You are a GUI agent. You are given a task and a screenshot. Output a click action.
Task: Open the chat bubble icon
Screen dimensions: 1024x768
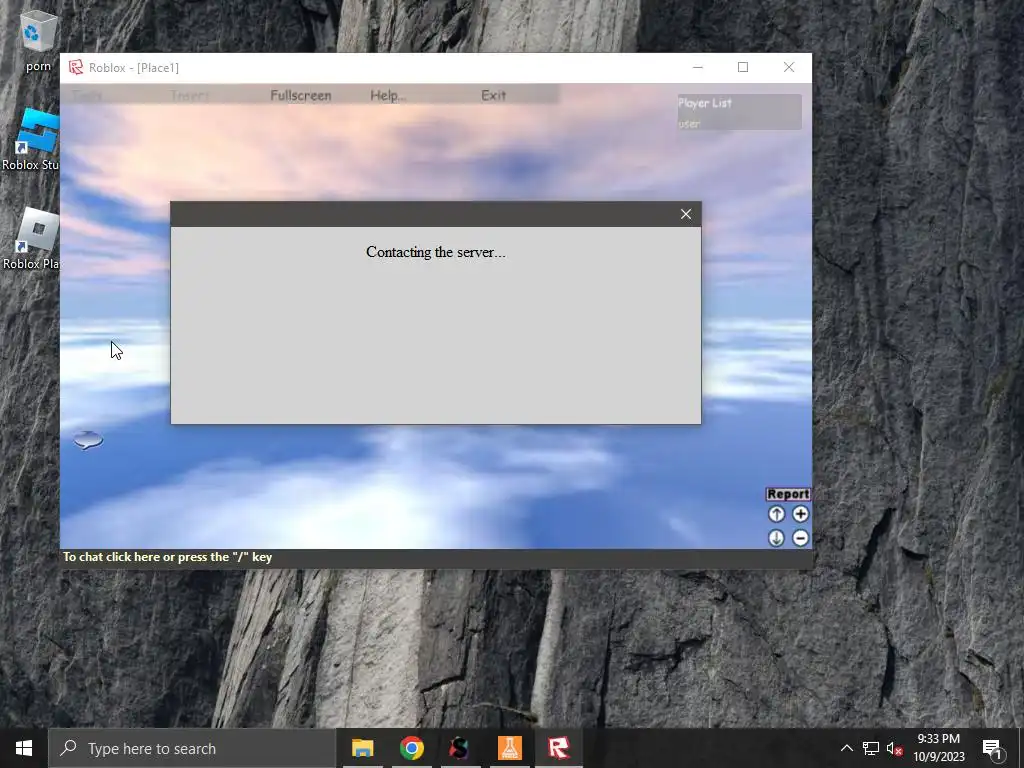click(x=88, y=440)
